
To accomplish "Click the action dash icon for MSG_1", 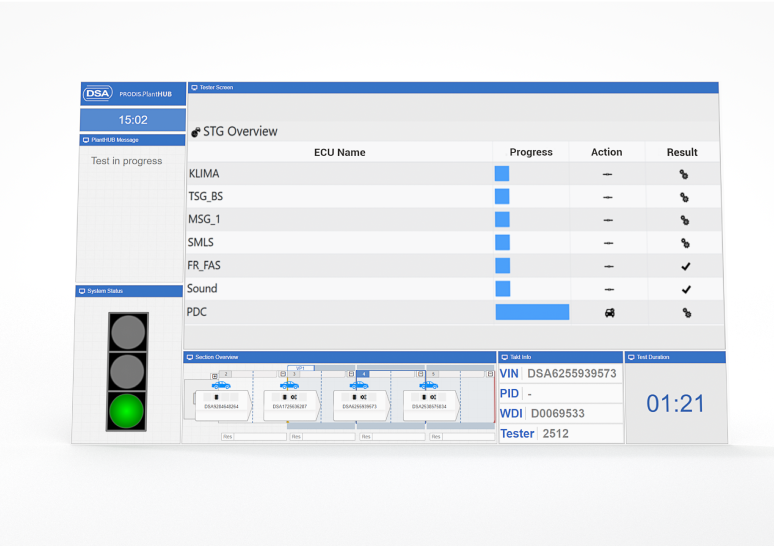I will click(607, 220).
